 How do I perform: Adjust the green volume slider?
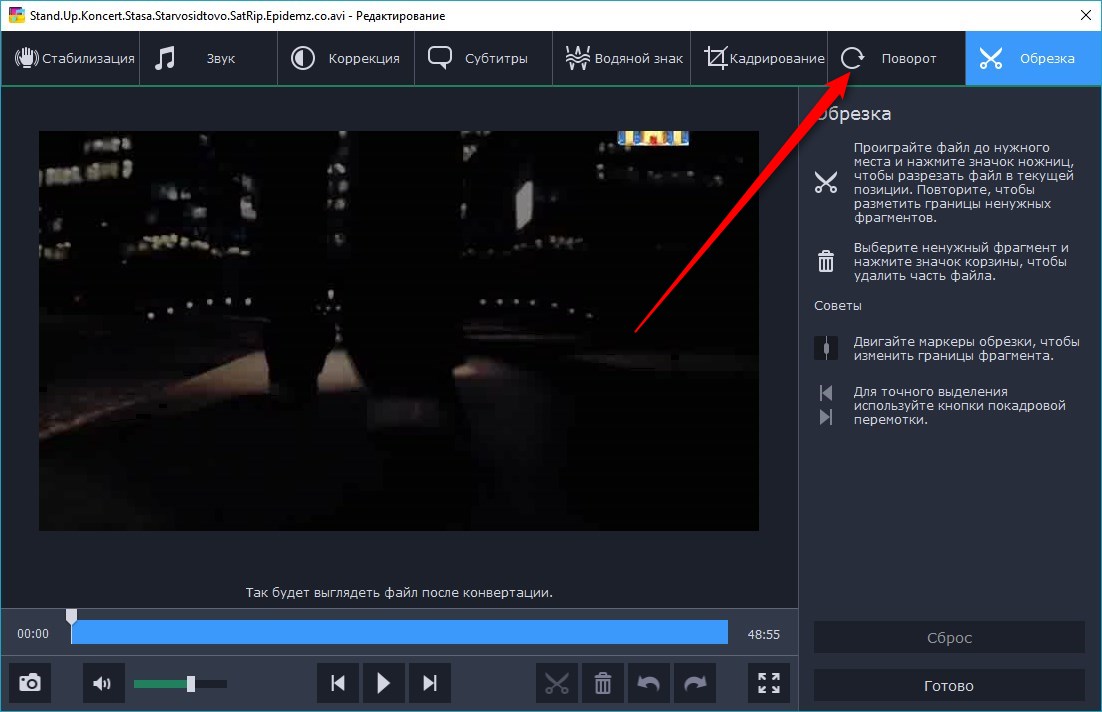click(x=190, y=684)
